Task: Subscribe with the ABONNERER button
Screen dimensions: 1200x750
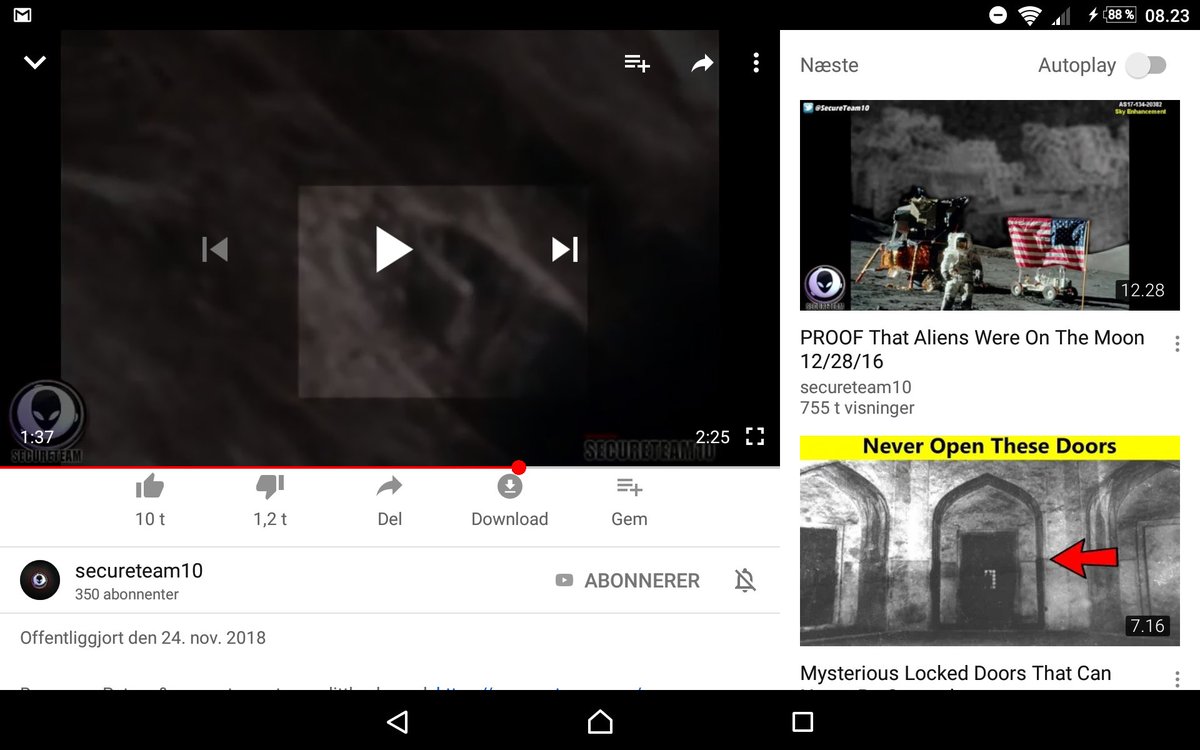Action: point(628,580)
